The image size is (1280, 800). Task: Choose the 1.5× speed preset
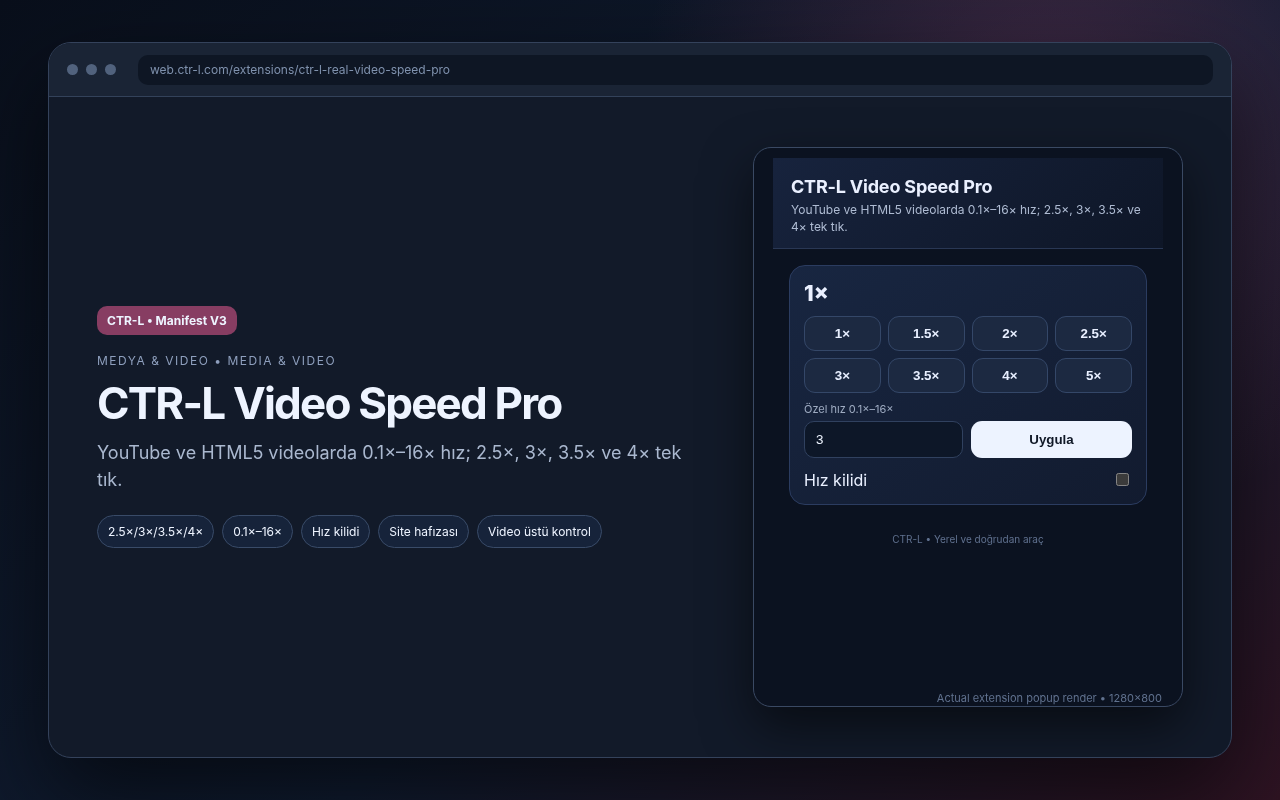[926, 334]
